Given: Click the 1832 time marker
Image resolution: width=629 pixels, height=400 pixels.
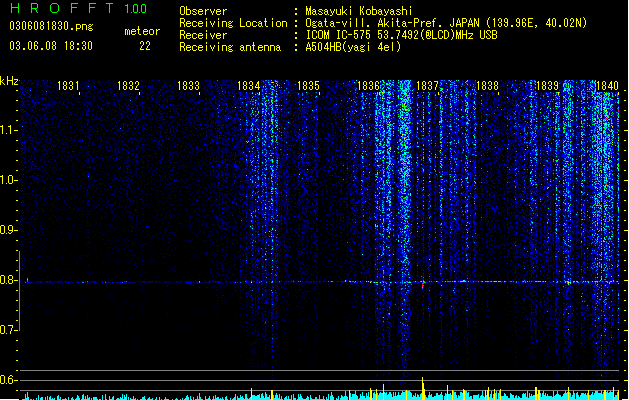Looking at the screenshot, I should (128, 86).
